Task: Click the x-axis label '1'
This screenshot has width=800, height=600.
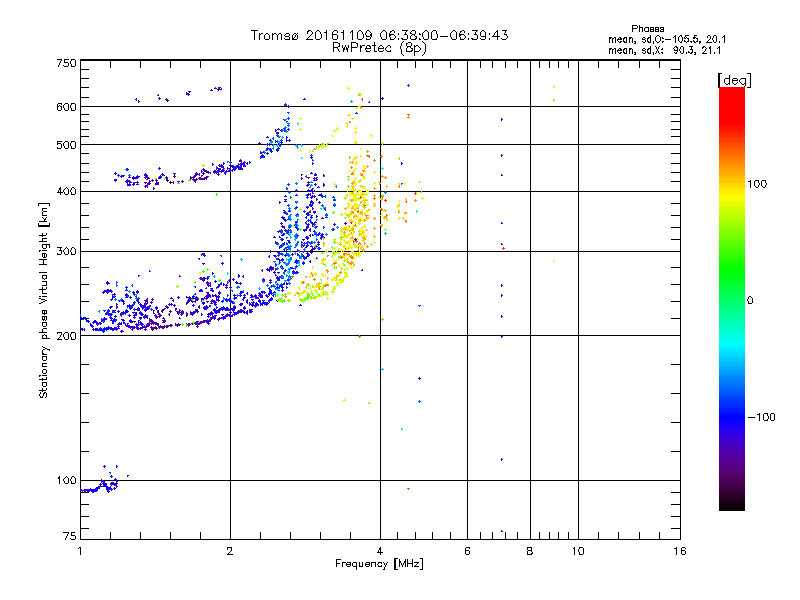Action: coord(80,551)
